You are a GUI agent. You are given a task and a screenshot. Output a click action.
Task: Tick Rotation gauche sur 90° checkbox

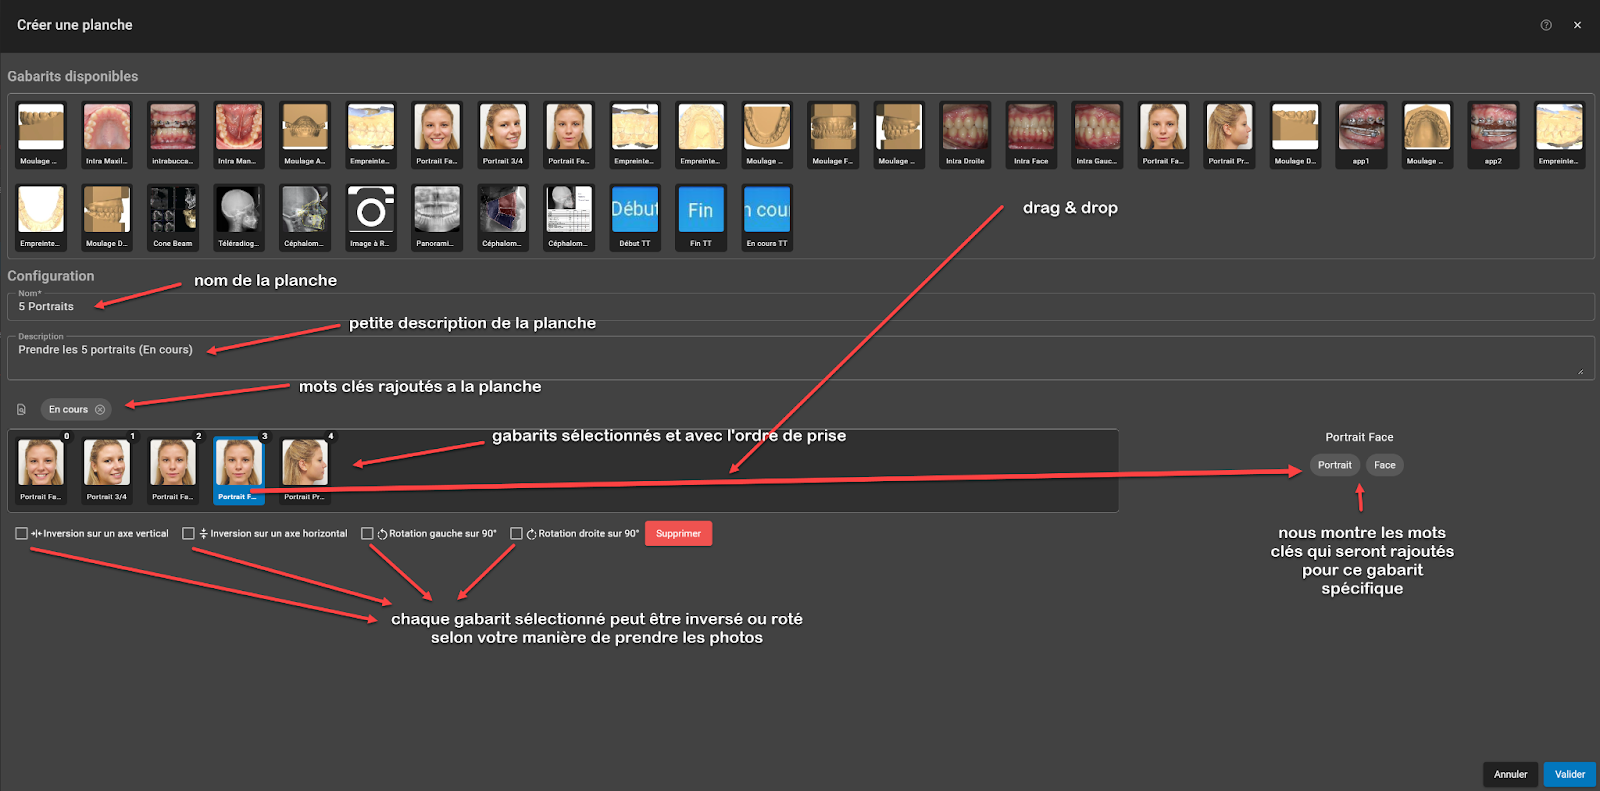(367, 534)
